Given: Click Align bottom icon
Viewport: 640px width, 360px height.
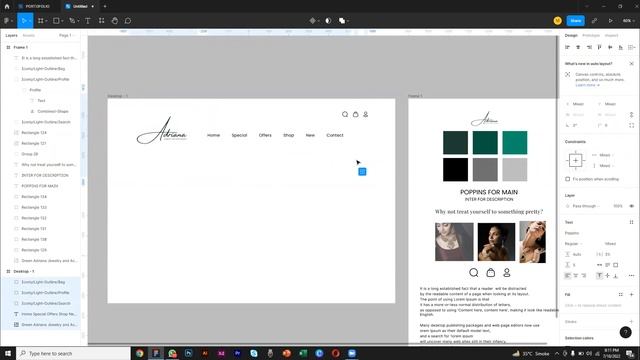Looking at the screenshot, I should 620,47.
